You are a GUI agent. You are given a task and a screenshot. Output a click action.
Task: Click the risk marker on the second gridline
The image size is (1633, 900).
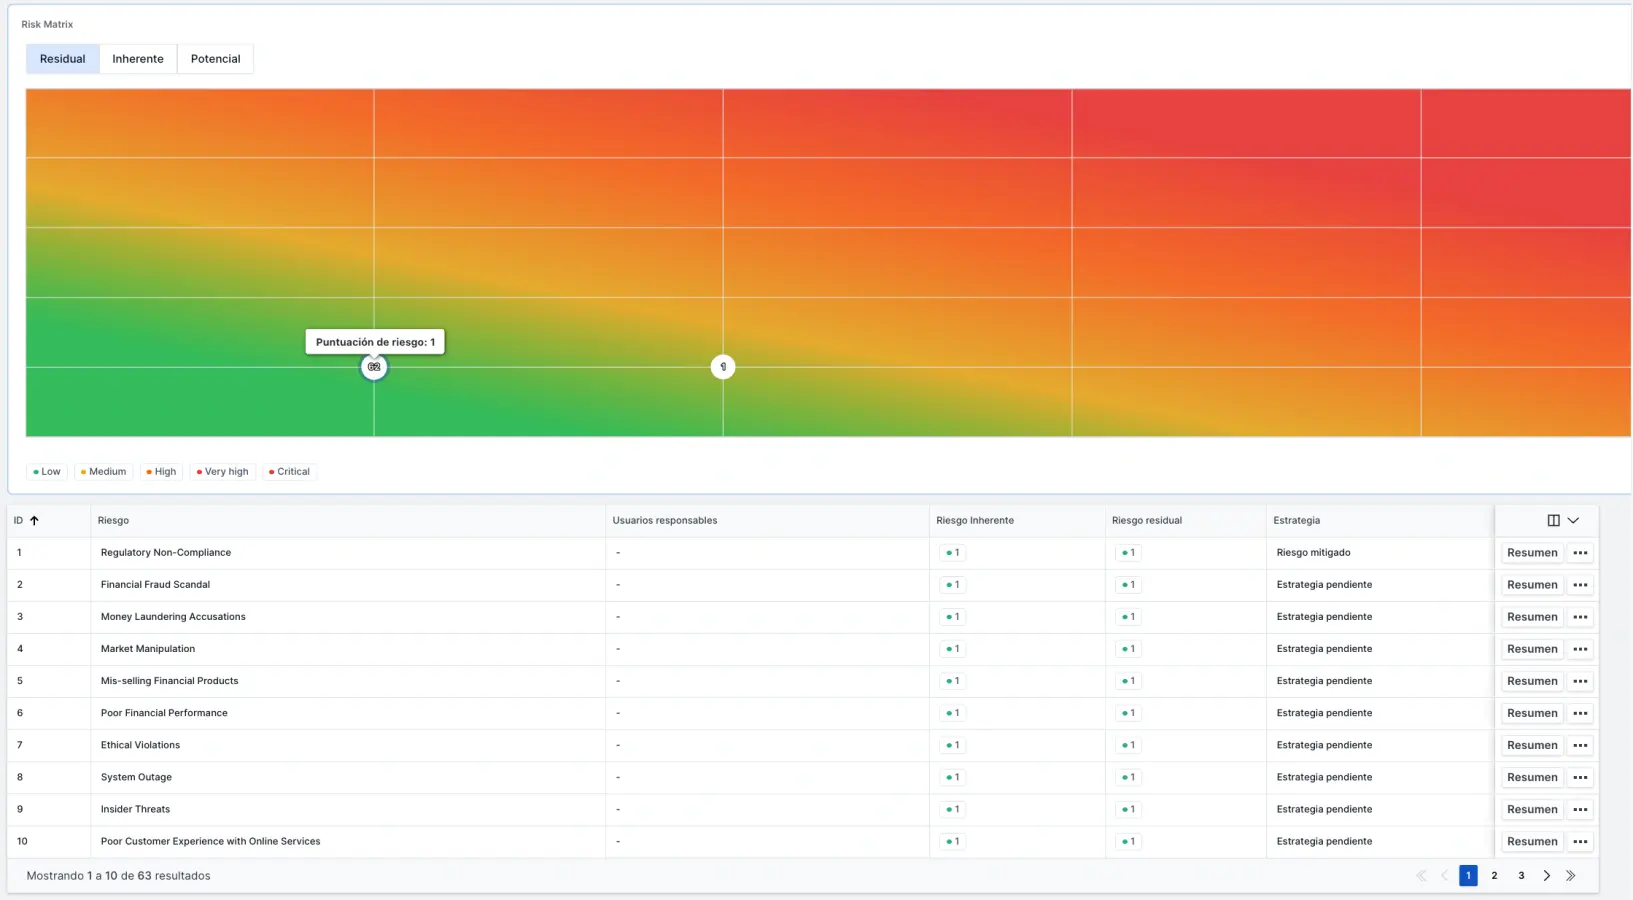point(723,367)
